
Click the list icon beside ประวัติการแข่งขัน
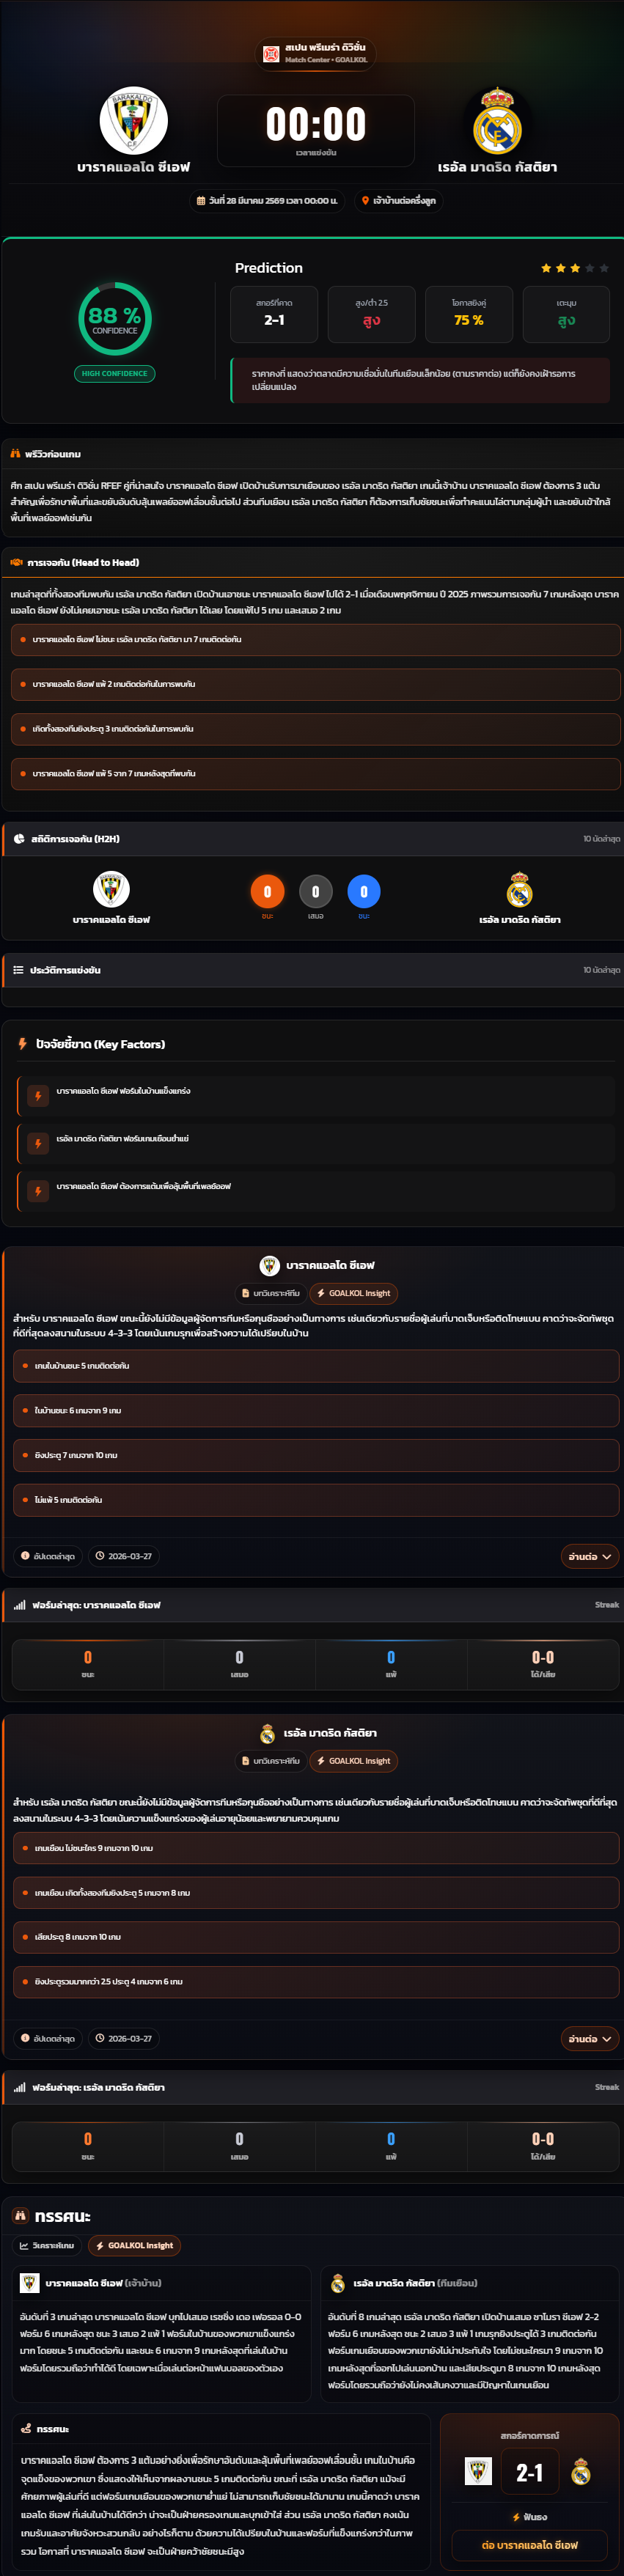click(x=18, y=970)
